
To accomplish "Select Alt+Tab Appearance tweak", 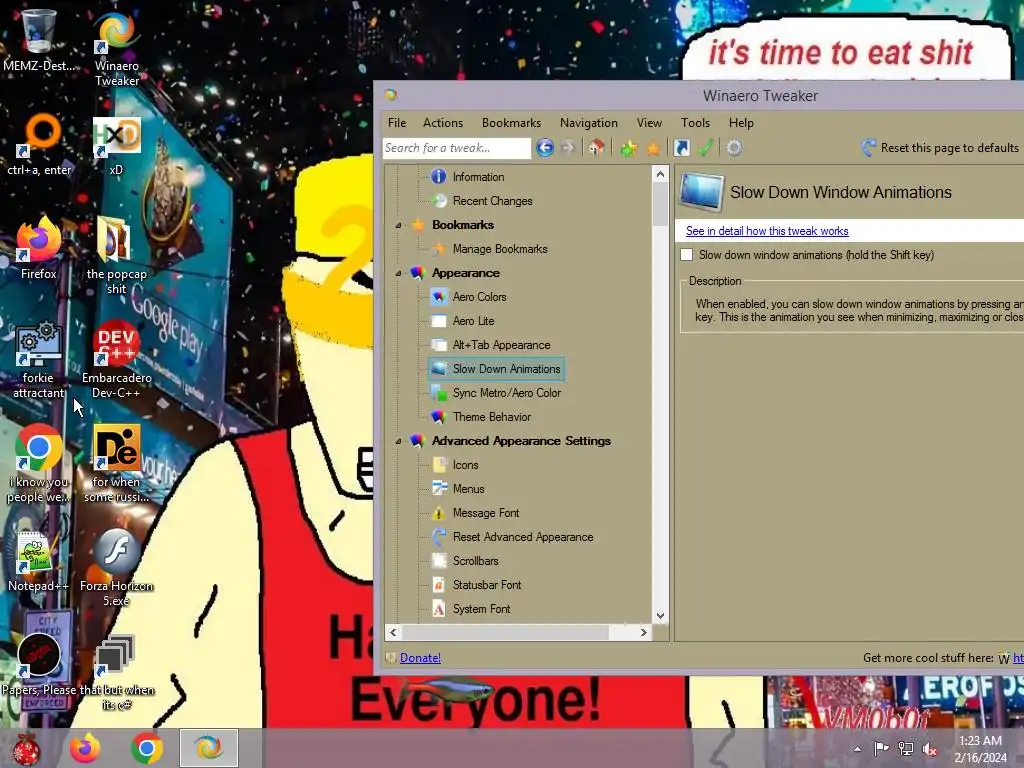I will click(501, 345).
